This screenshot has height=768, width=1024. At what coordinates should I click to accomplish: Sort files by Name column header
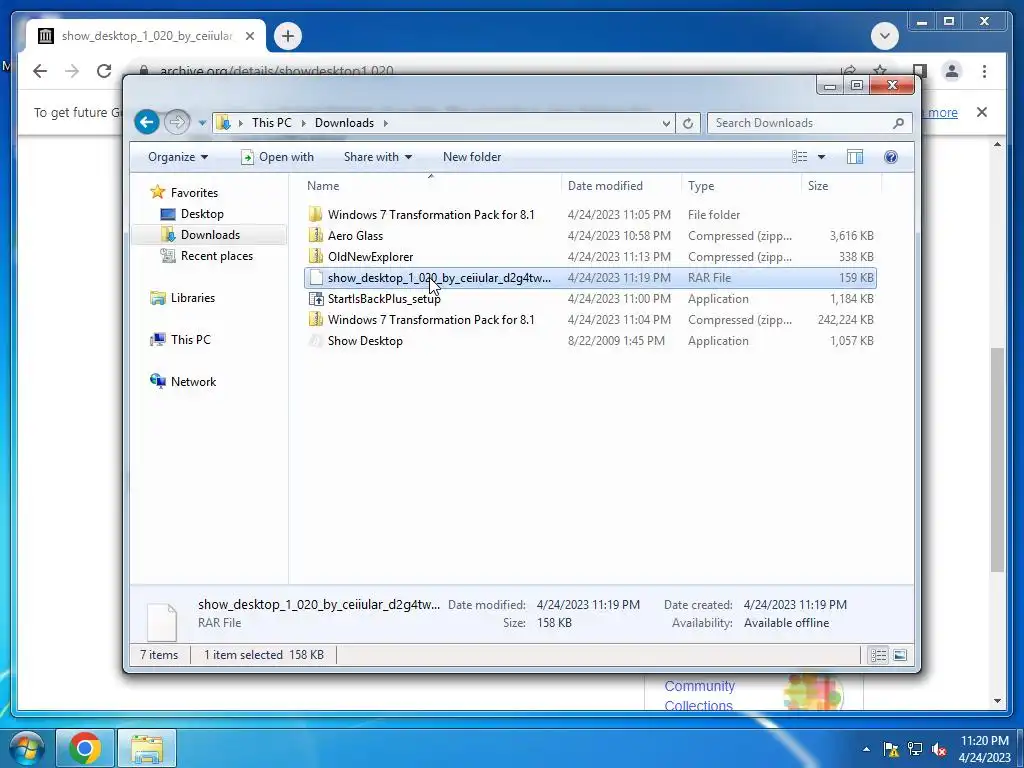(x=431, y=186)
